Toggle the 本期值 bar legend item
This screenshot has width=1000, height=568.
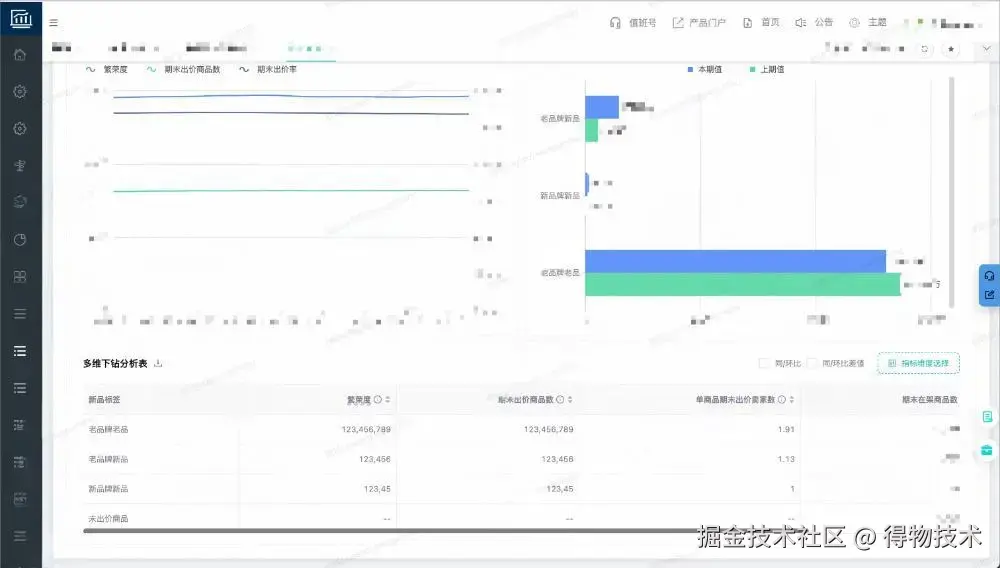[x=705, y=69]
